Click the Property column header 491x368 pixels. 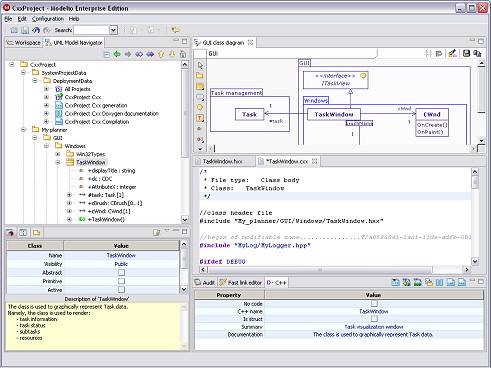click(229, 295)
